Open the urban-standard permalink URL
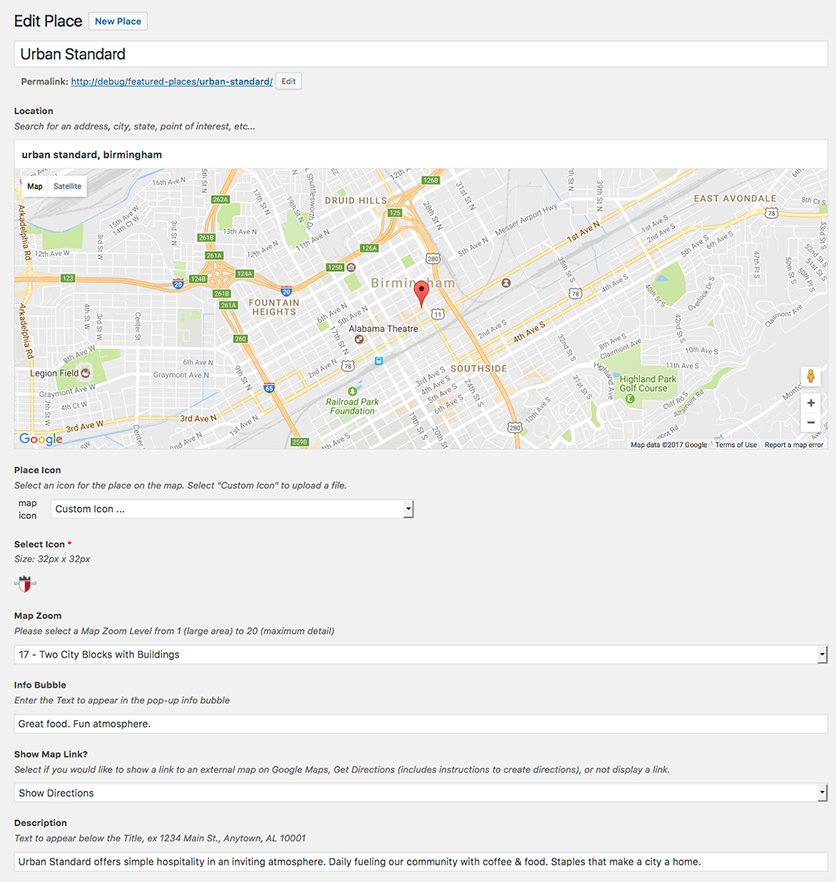 click(172, 82)
